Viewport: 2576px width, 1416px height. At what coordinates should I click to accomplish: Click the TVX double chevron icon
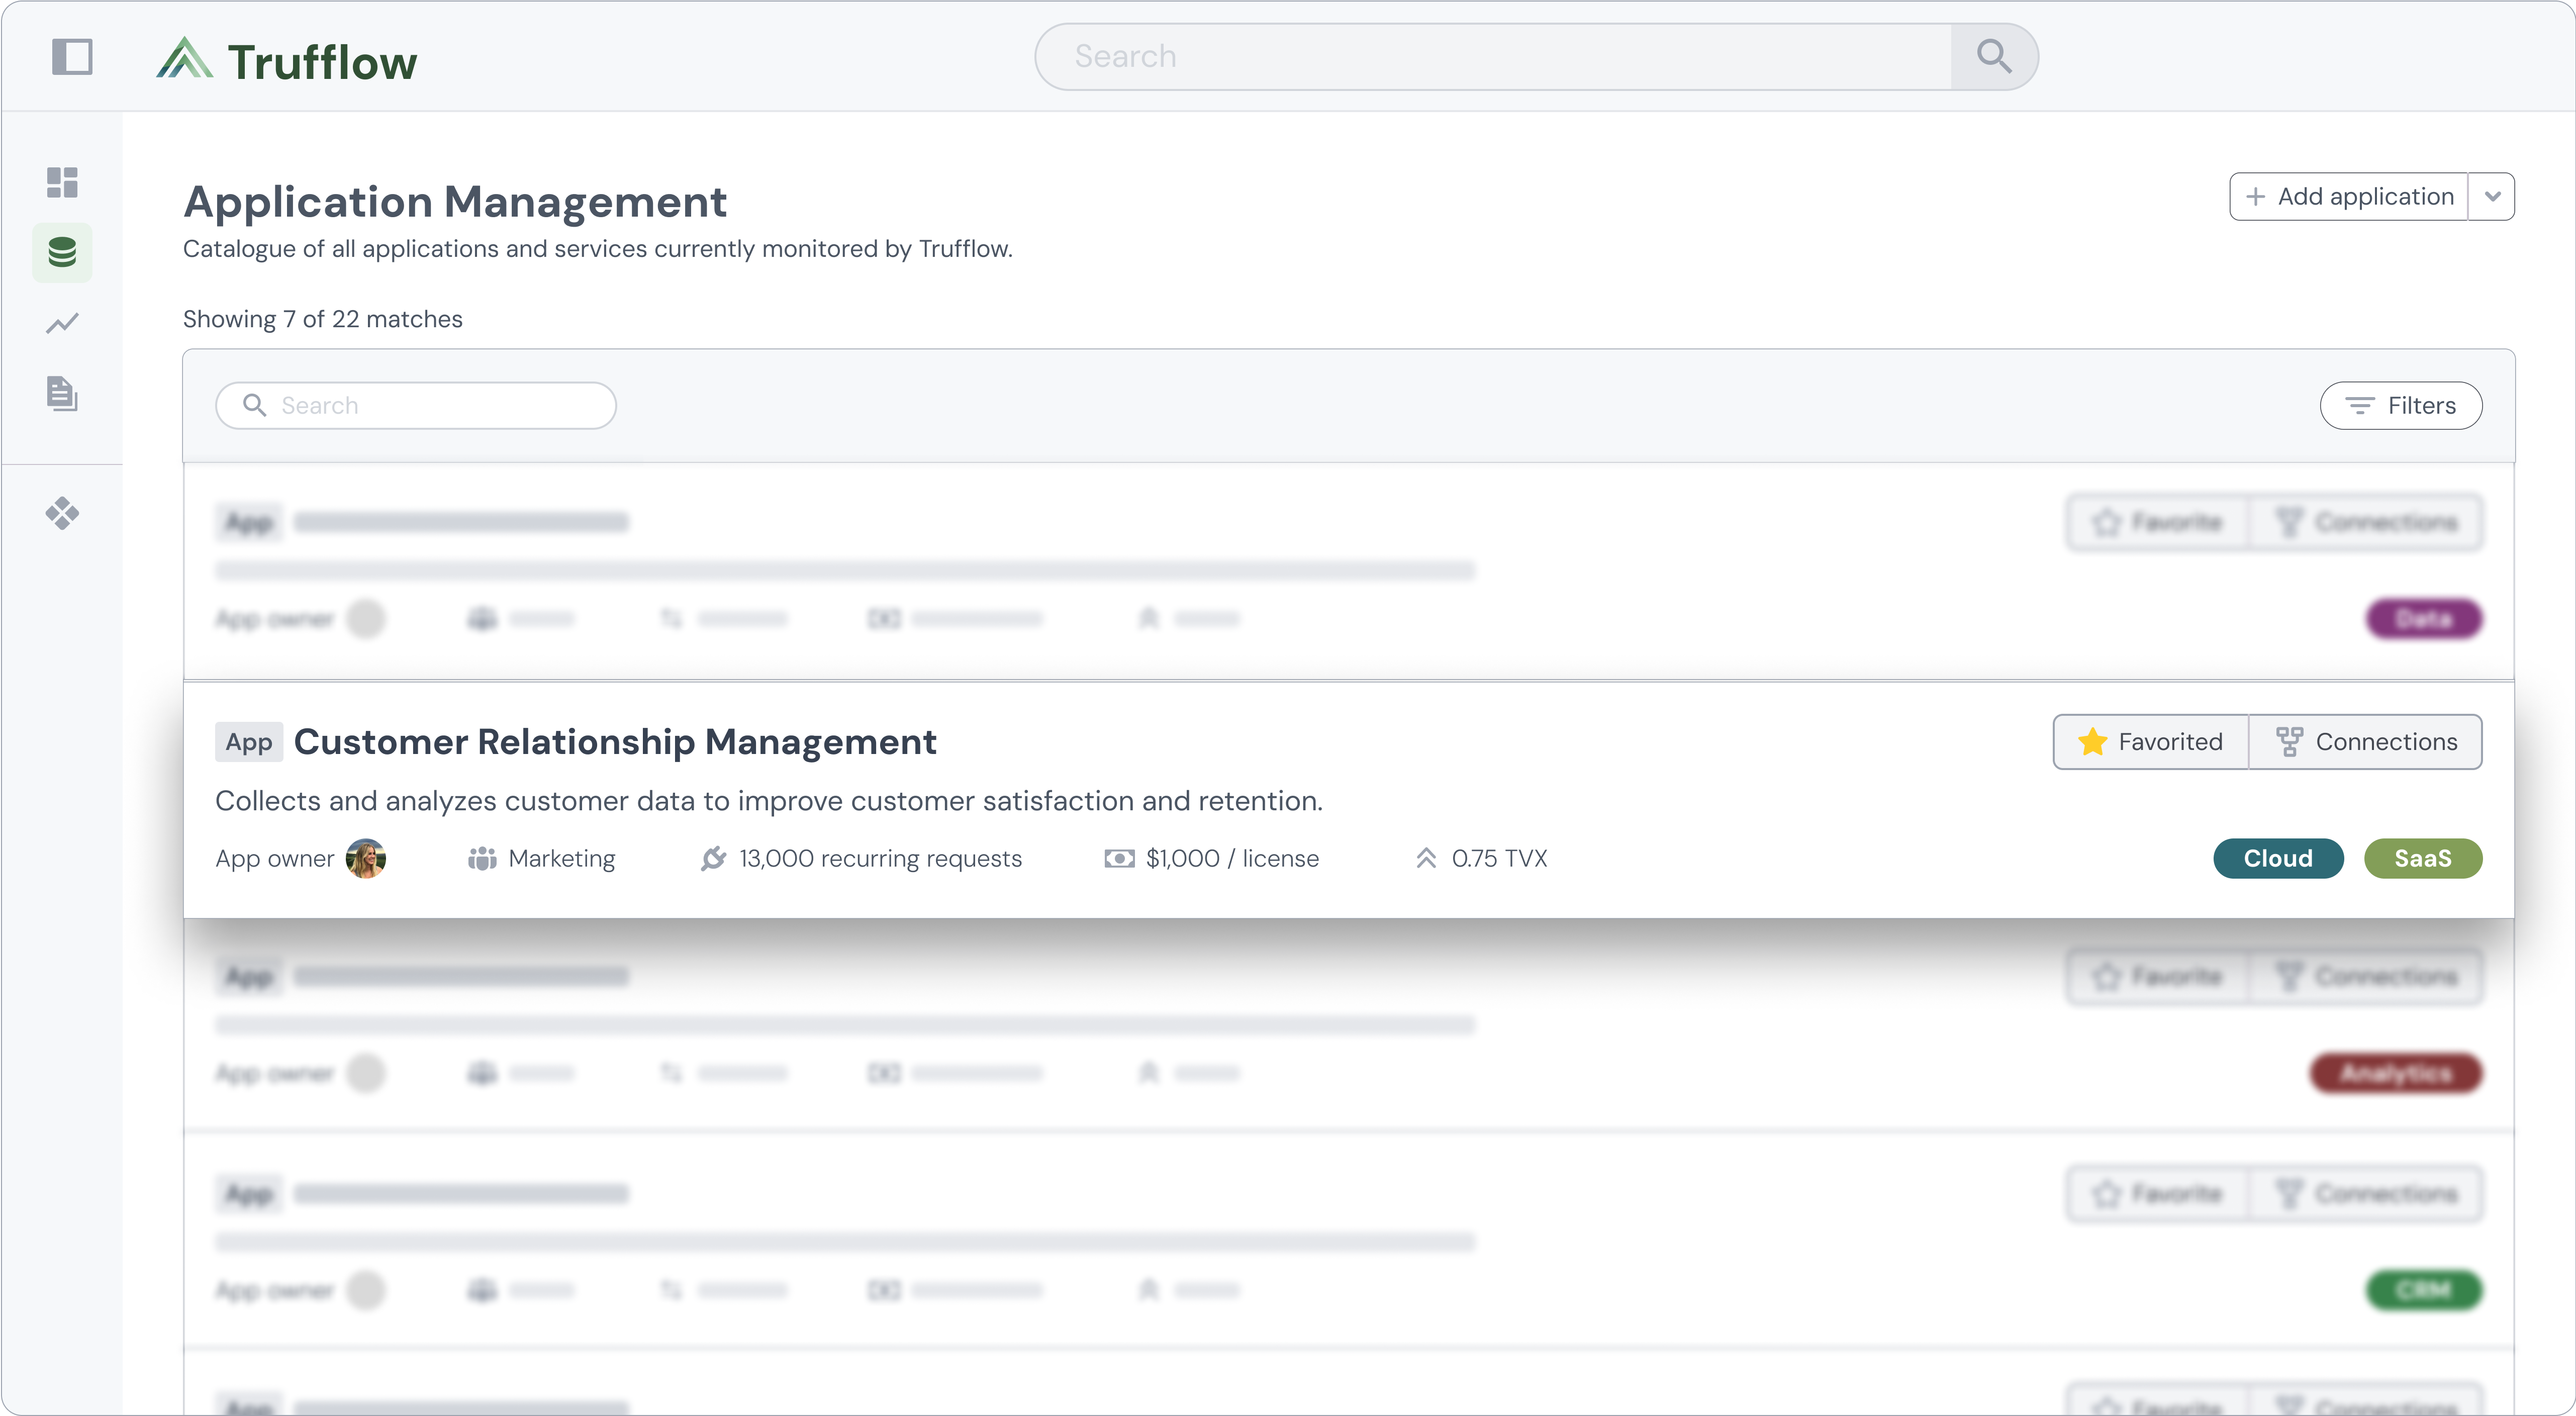(x=1426, y=858)
